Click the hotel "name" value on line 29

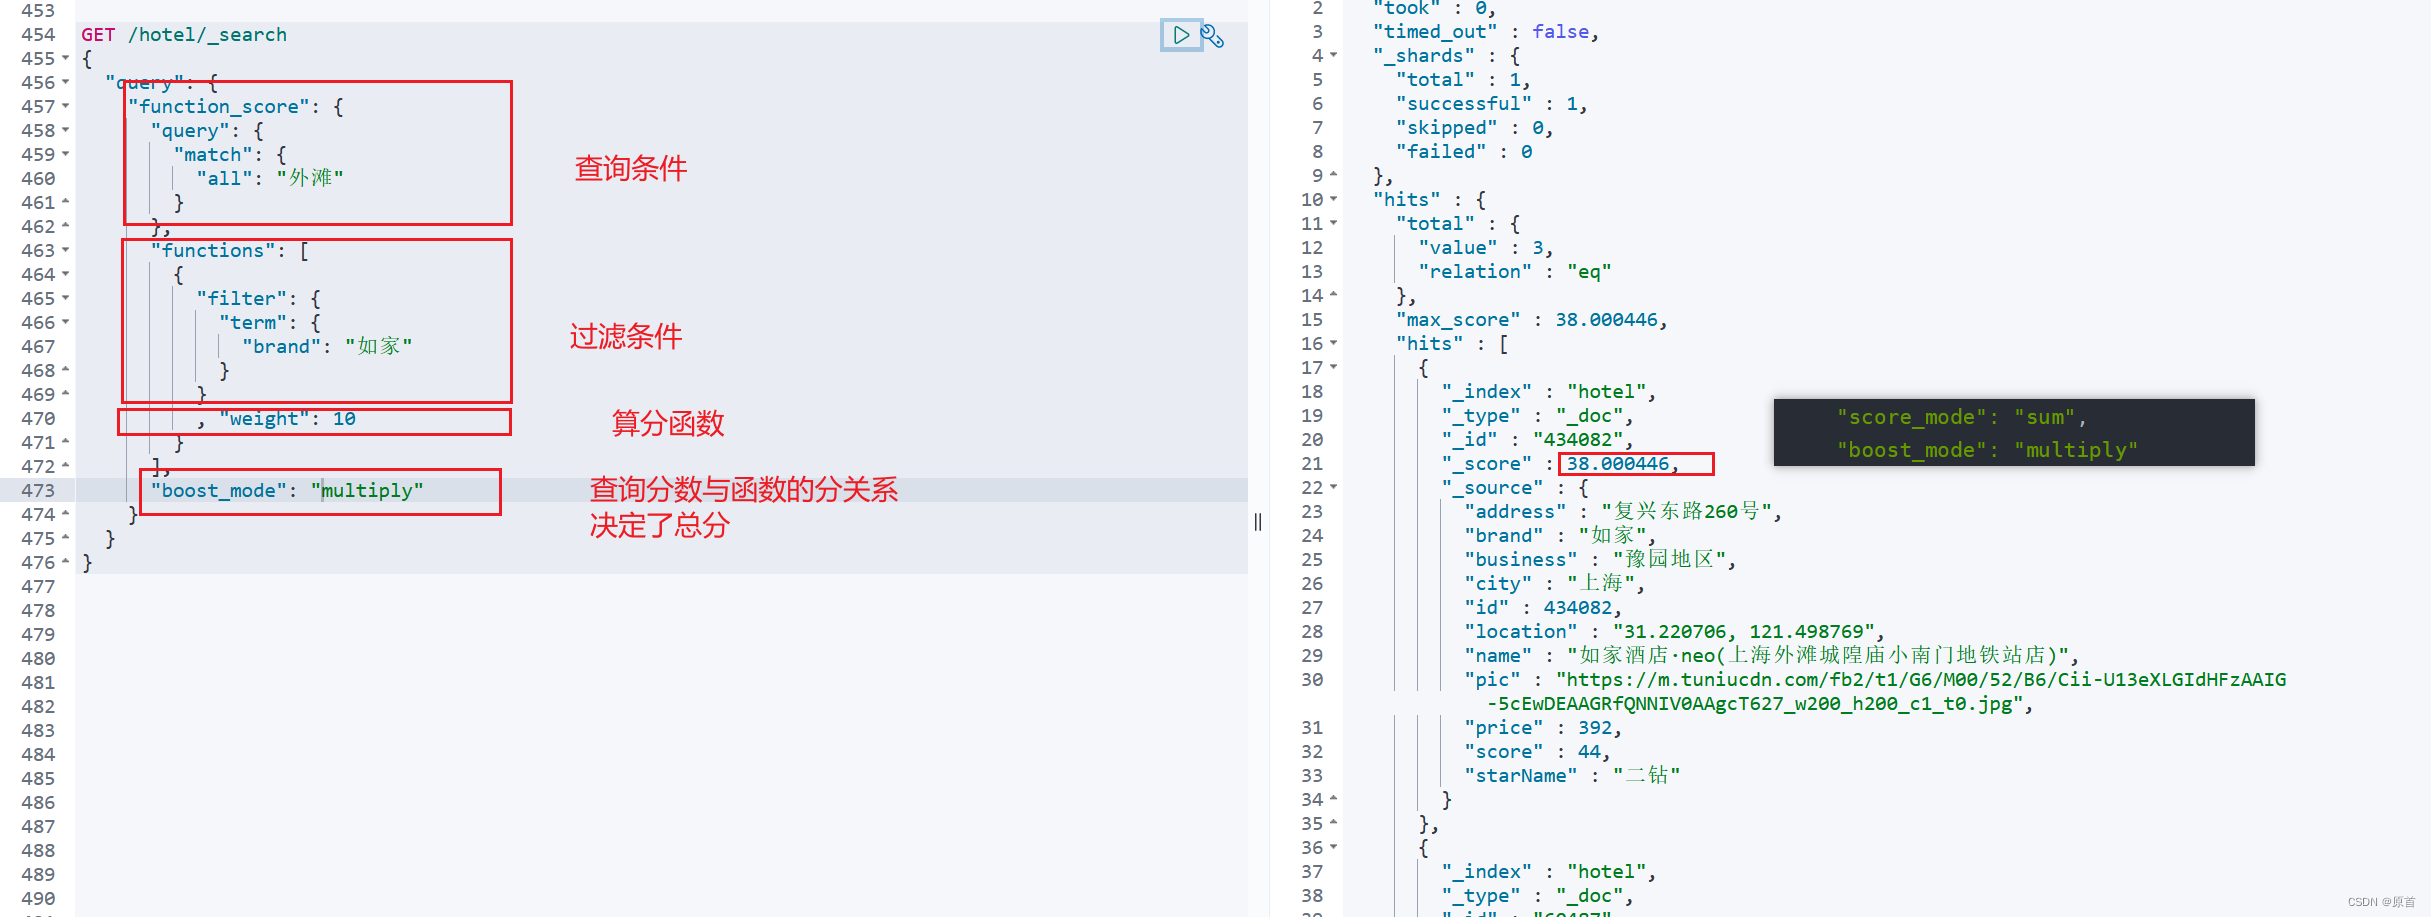(x=1818, y=656)
